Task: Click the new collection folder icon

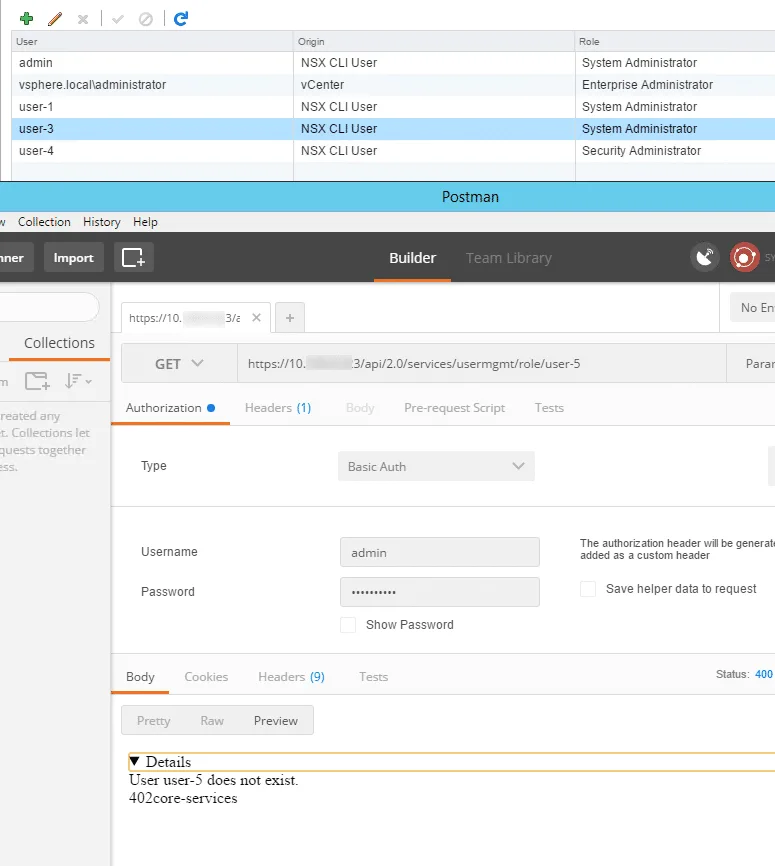Action: pyautogui.click(x=37, y=381)
